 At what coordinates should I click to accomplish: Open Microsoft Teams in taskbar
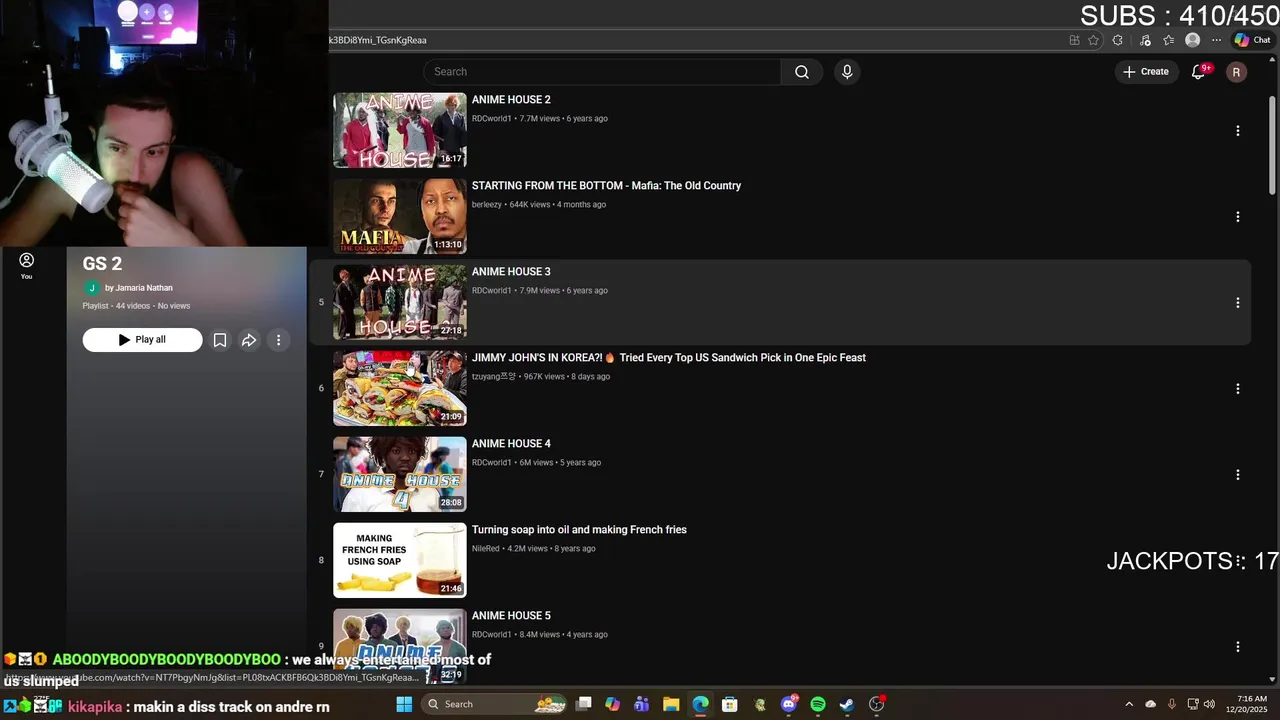tap(642, 704)
